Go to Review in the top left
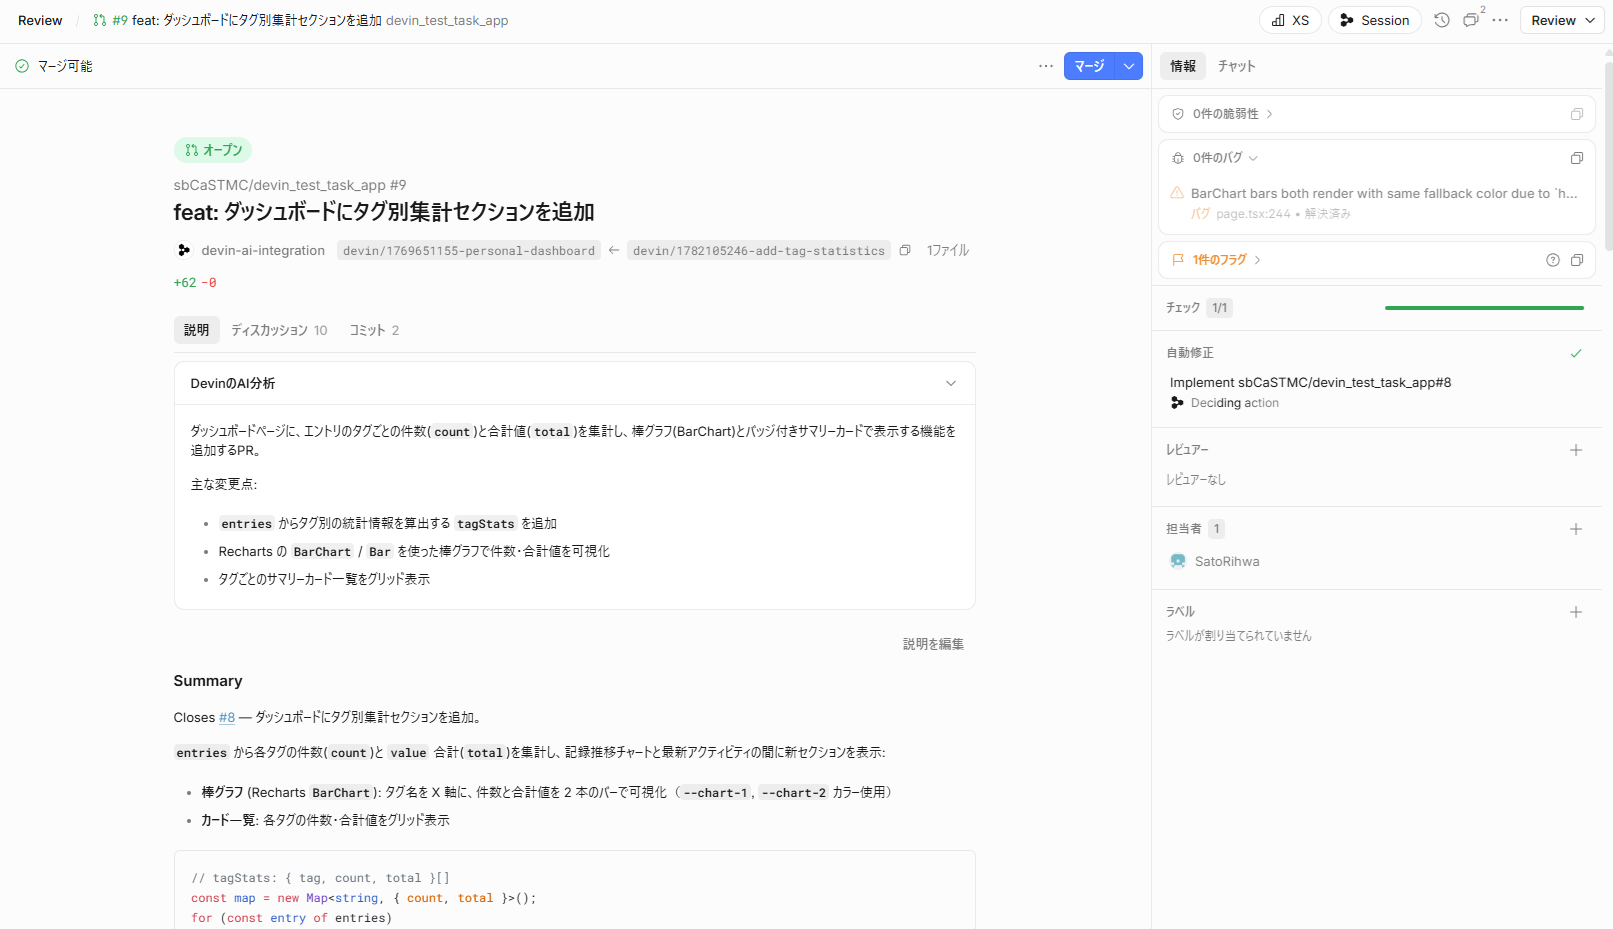 point(40,20)
